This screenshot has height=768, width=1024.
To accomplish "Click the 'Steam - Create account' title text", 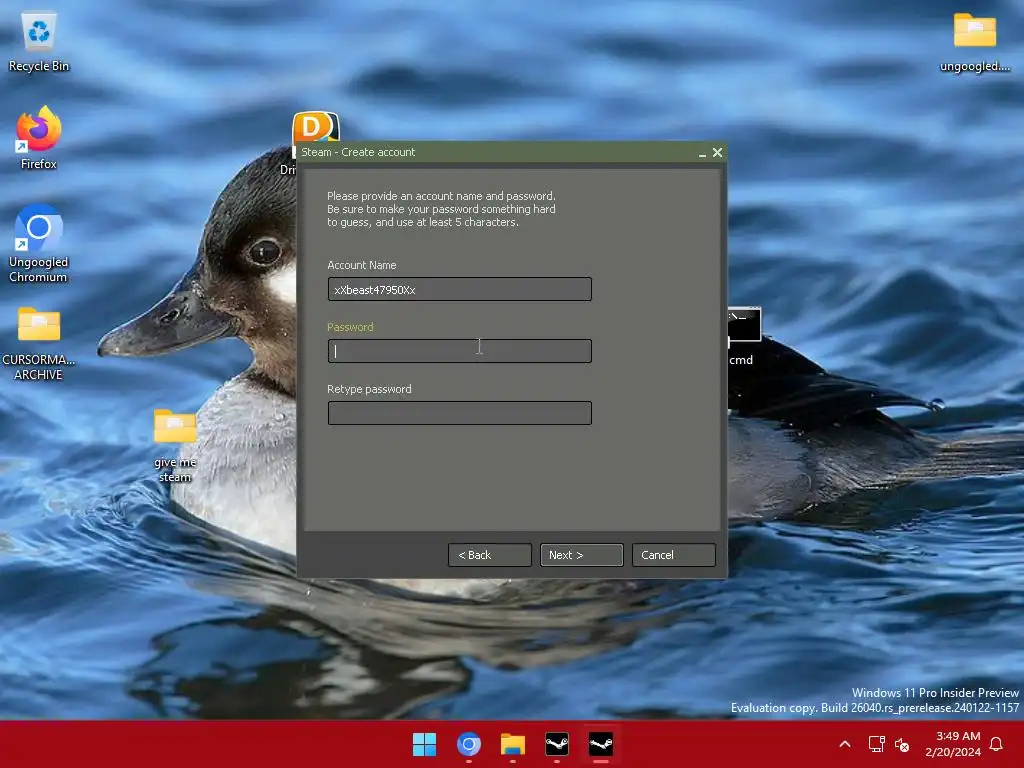I will (x=358, y=152).
